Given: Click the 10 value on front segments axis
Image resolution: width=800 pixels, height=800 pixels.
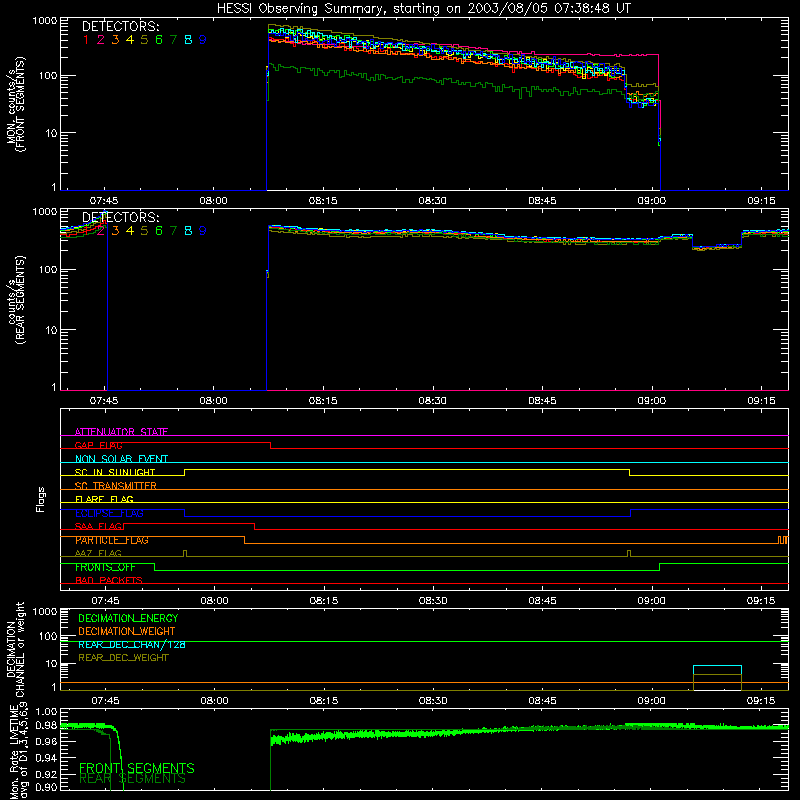Looking at the screenshot, I should [51, 133].
